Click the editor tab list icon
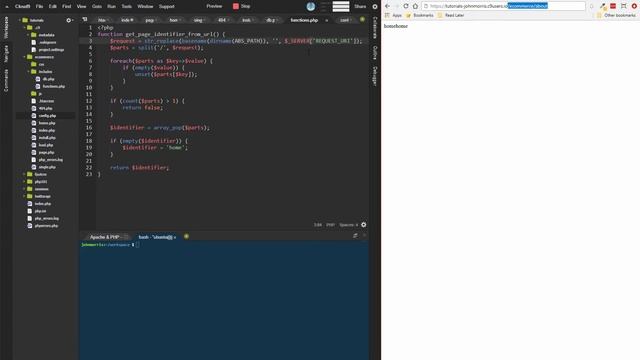The width and height of the screenshot is (640, 360). tap(84, 20)
